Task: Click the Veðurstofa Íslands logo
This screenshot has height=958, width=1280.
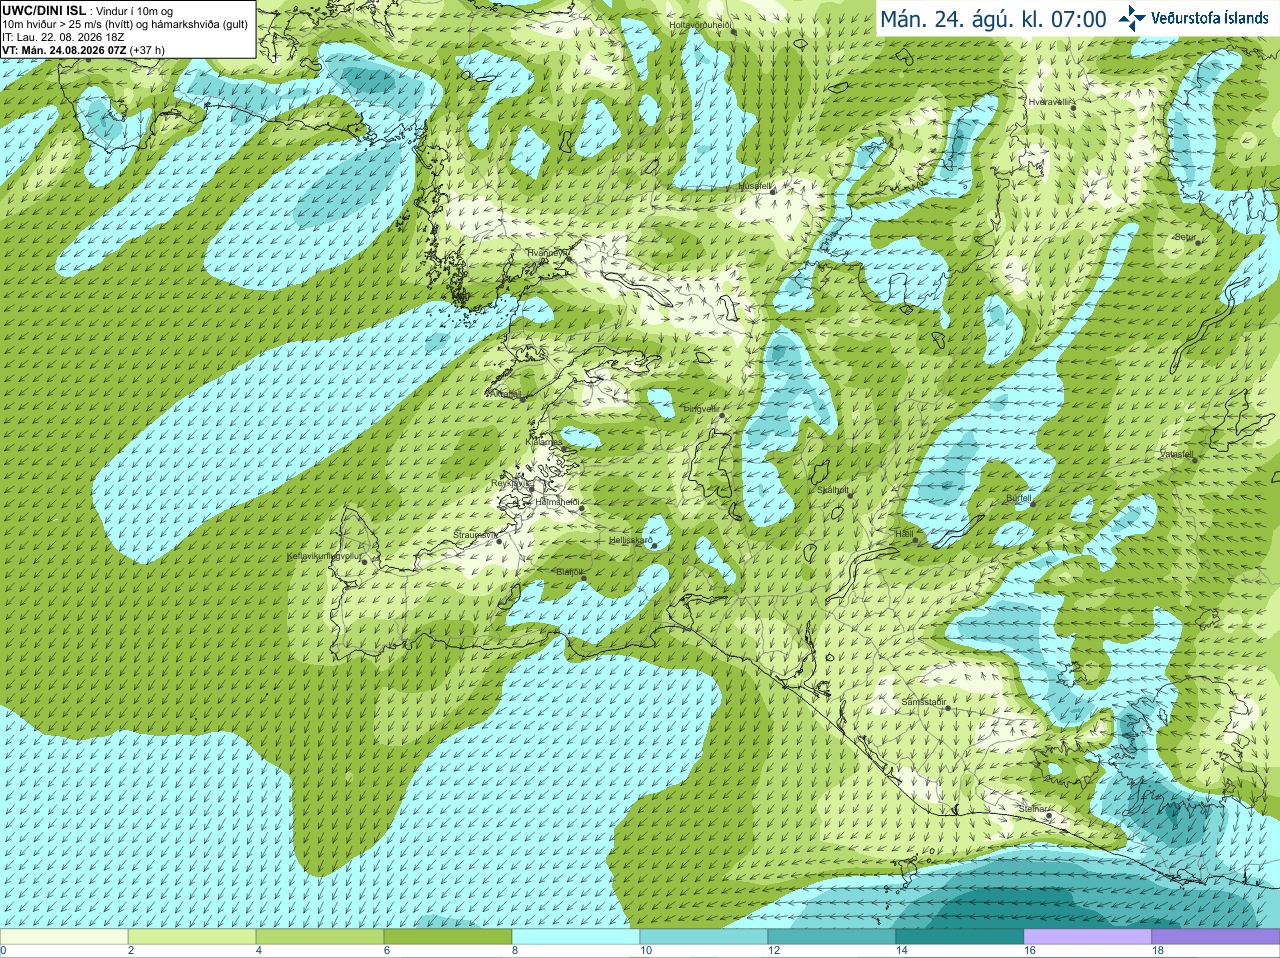Action: click(1193, 18)
